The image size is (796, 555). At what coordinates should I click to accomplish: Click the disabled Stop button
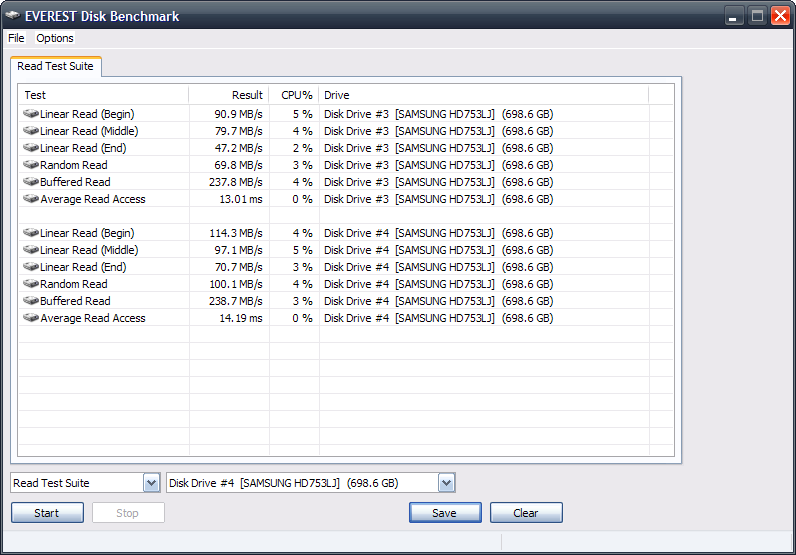pyautogui.click(x=128, y=513)
